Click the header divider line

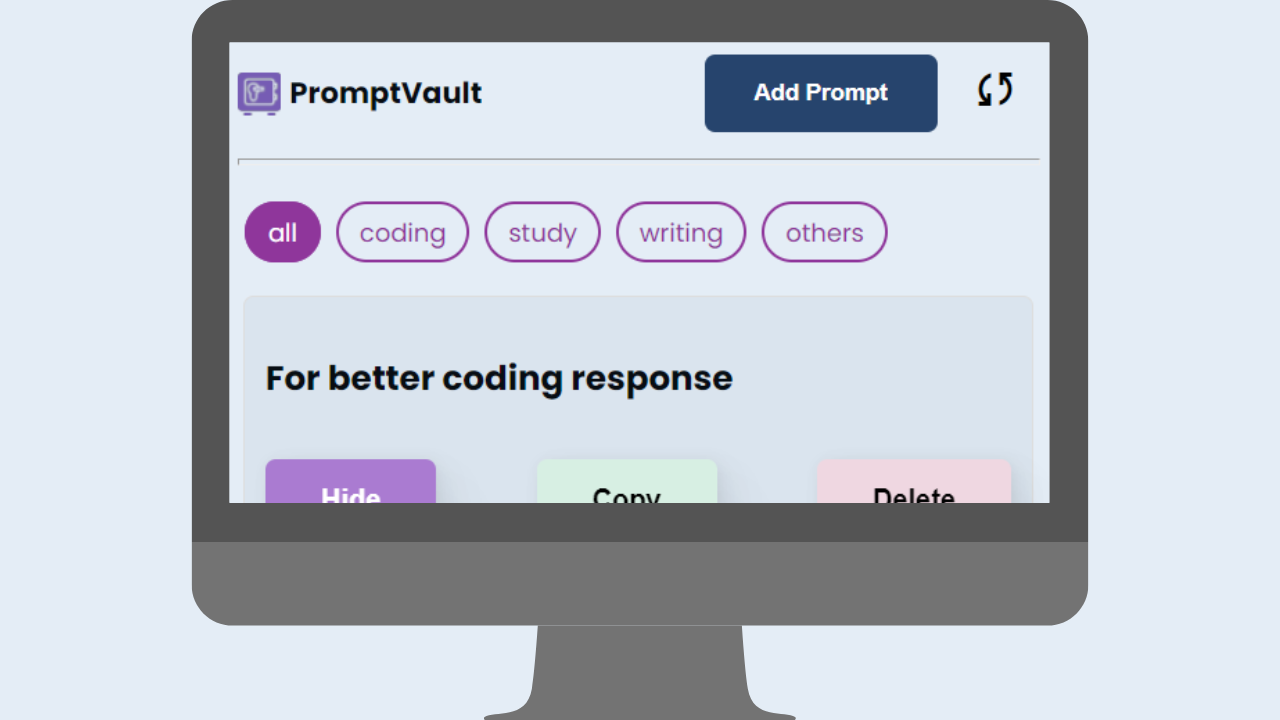[638, 159]
